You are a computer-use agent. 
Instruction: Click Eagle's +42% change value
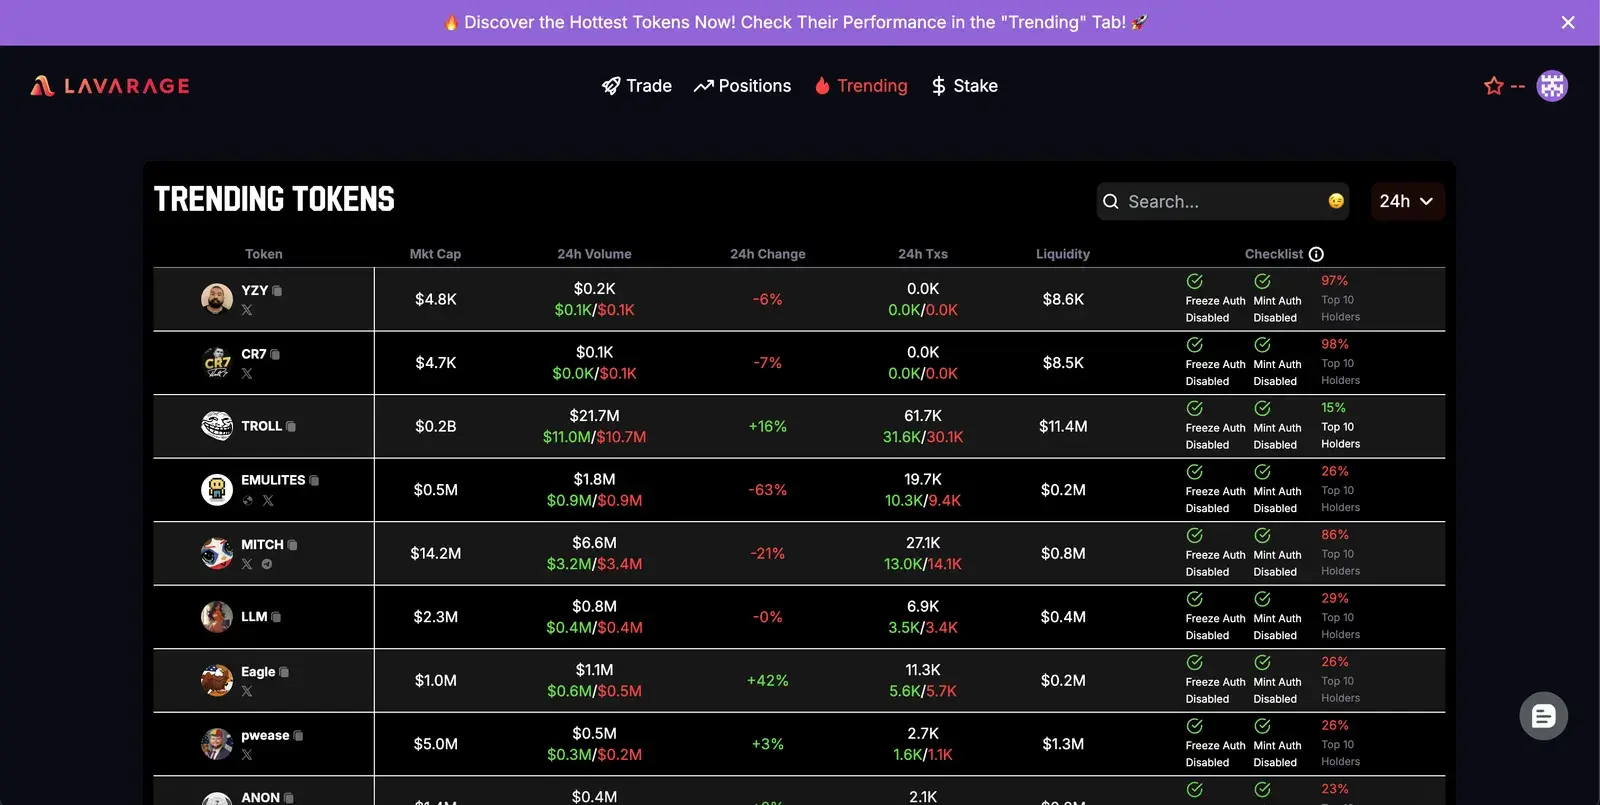tap(768, 680)
